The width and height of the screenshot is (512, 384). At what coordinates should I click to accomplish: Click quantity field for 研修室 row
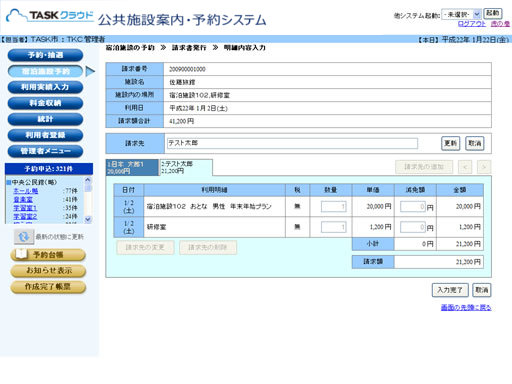point(334,227)
